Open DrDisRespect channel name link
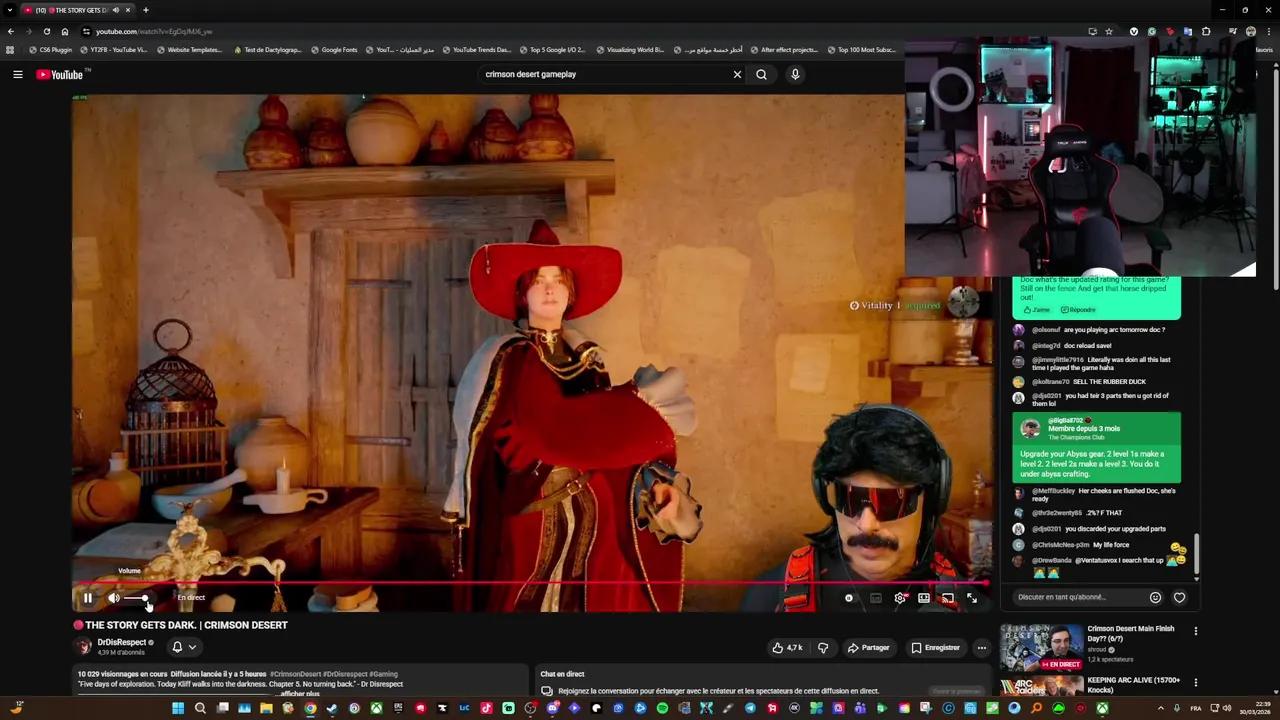 click(122, 642)
